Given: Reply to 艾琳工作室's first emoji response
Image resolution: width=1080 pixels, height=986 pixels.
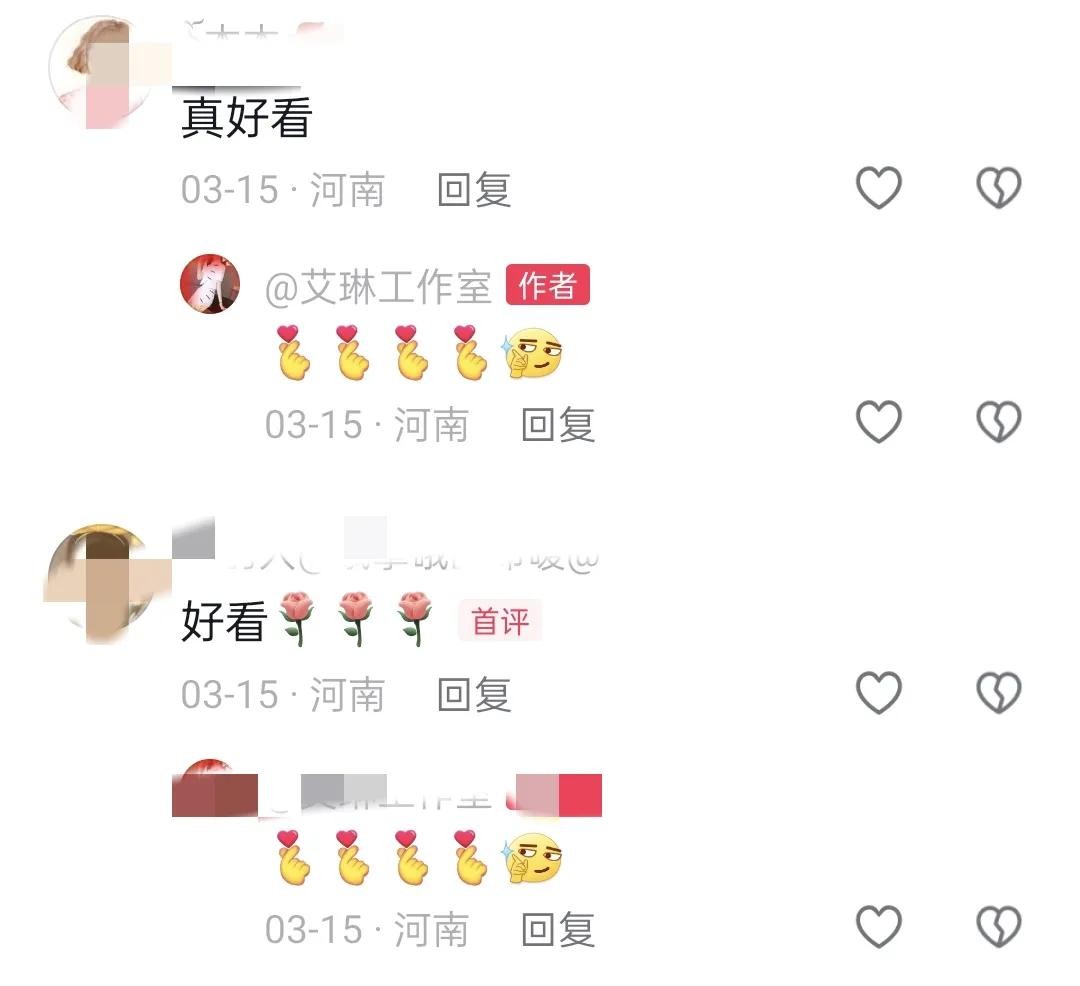Looking at the screenshot, I should (x=559, y=424).
